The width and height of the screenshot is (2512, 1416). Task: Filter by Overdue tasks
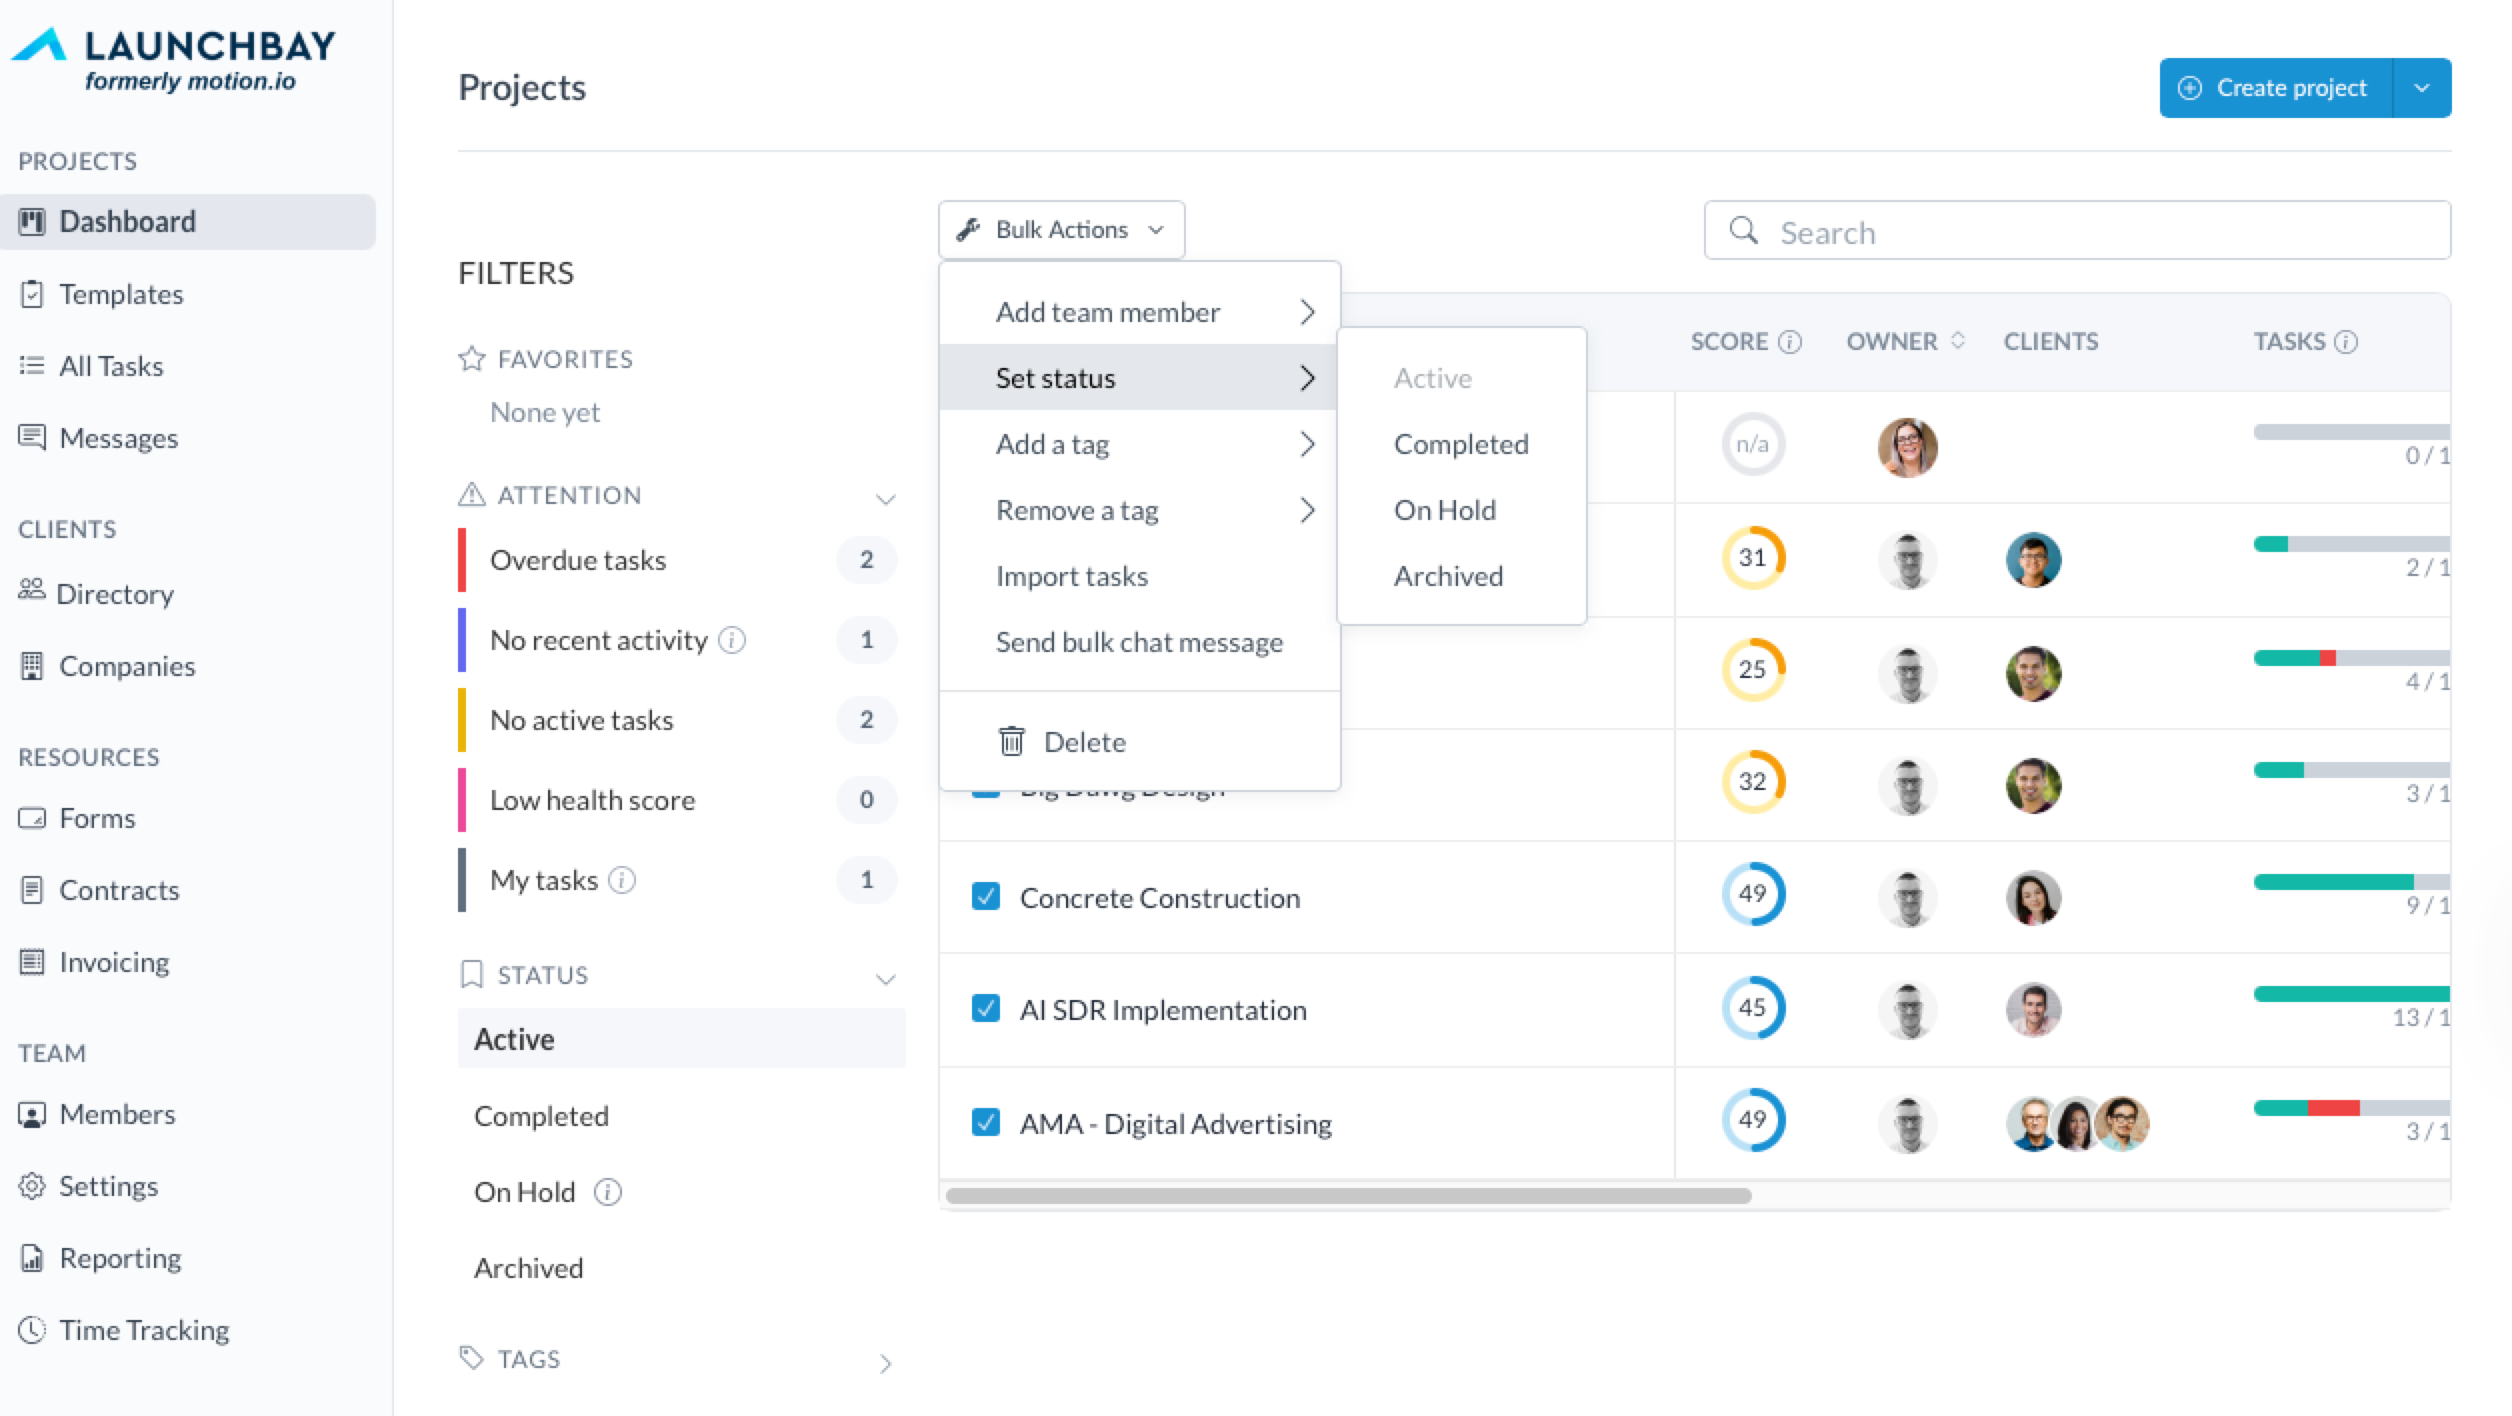[578, 560]
